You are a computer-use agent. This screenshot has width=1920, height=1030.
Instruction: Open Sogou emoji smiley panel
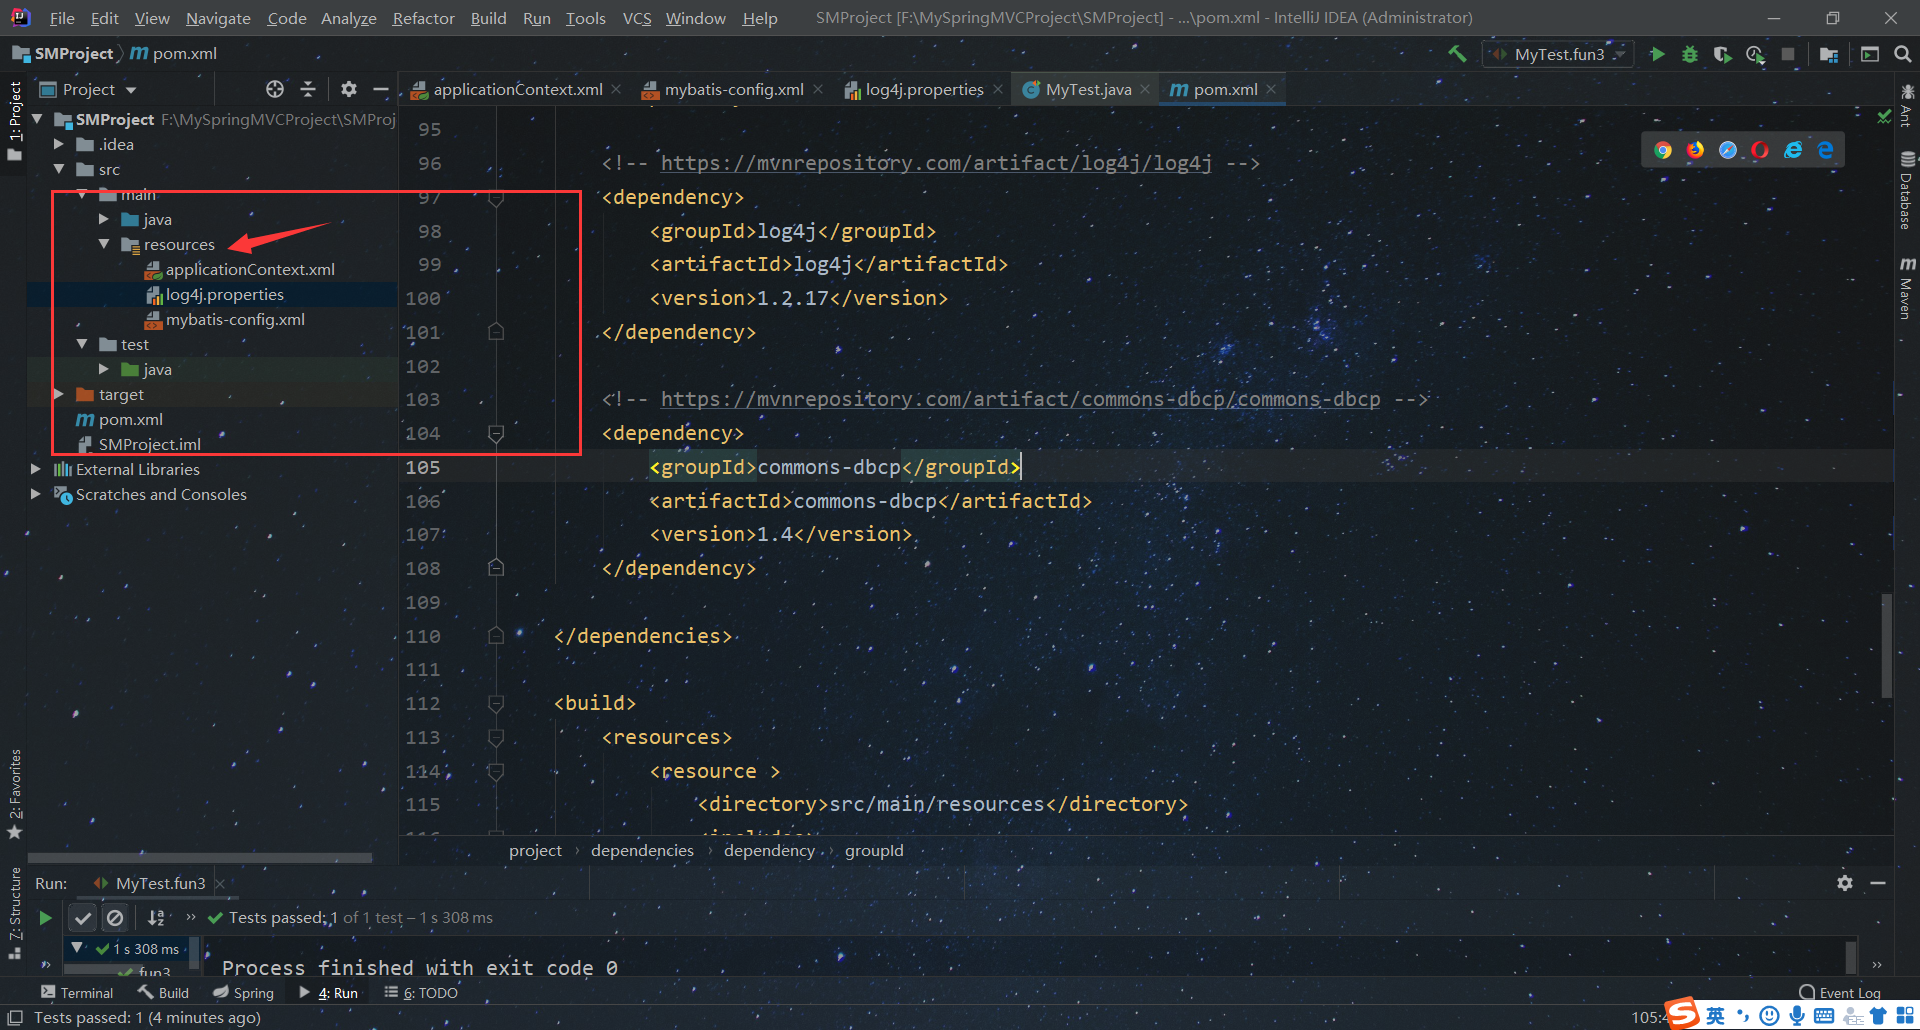coord(1769,1016)
